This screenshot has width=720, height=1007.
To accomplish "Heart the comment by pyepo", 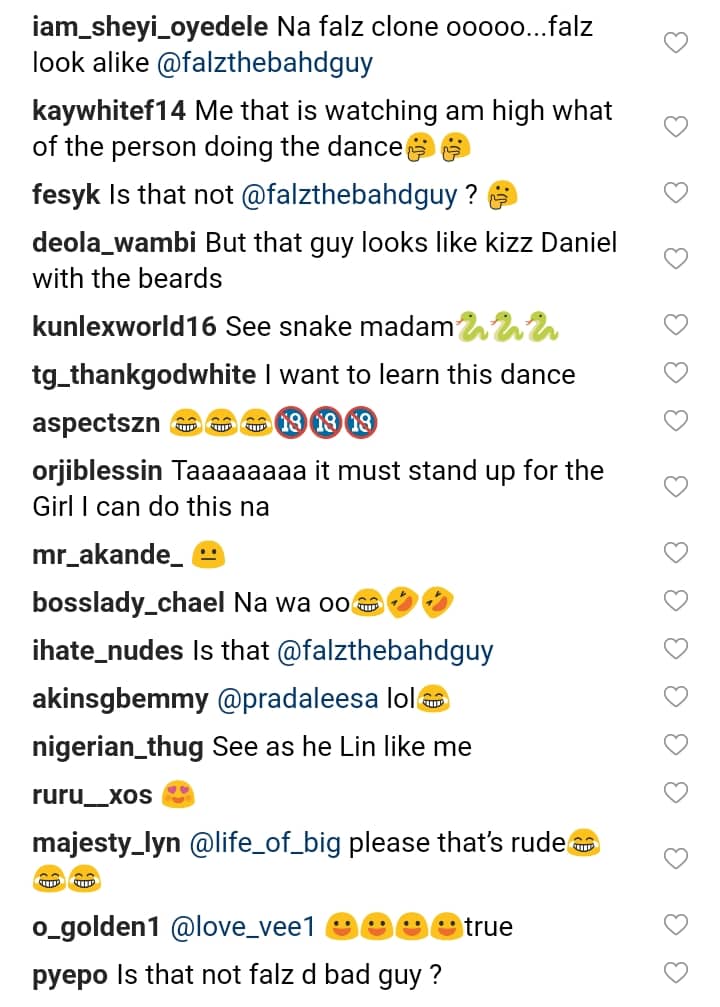I will (x=677, y=972).
